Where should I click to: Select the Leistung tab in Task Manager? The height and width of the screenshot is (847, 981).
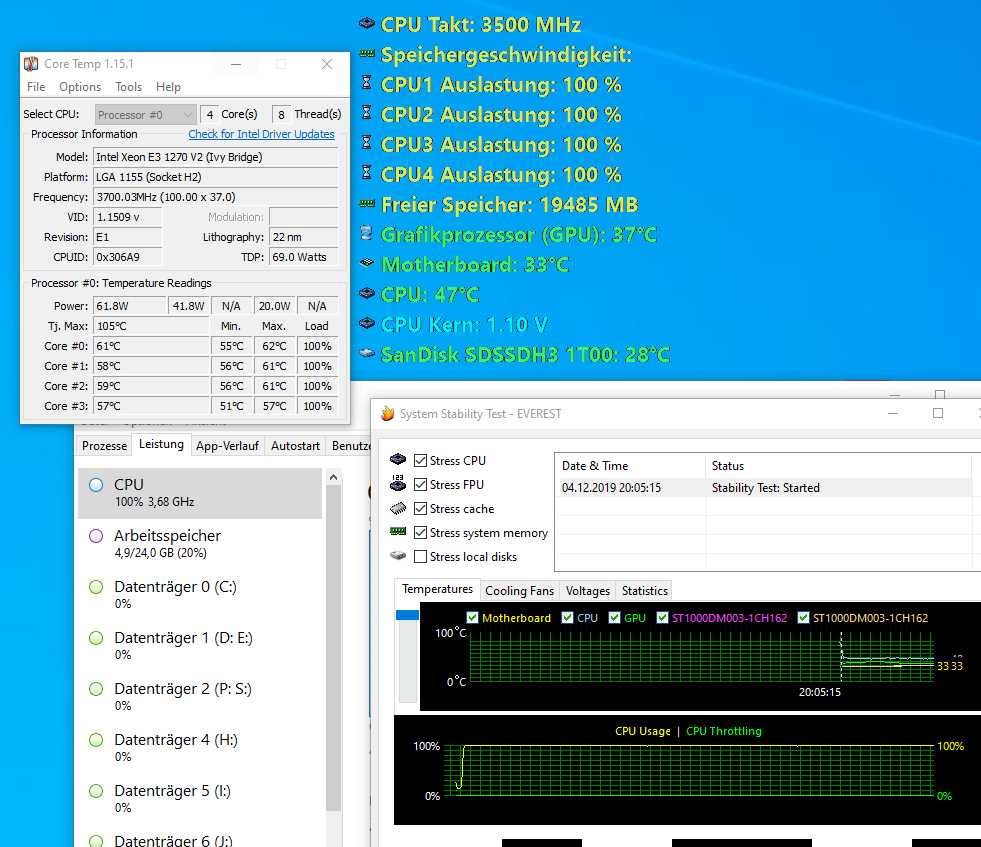161,445
